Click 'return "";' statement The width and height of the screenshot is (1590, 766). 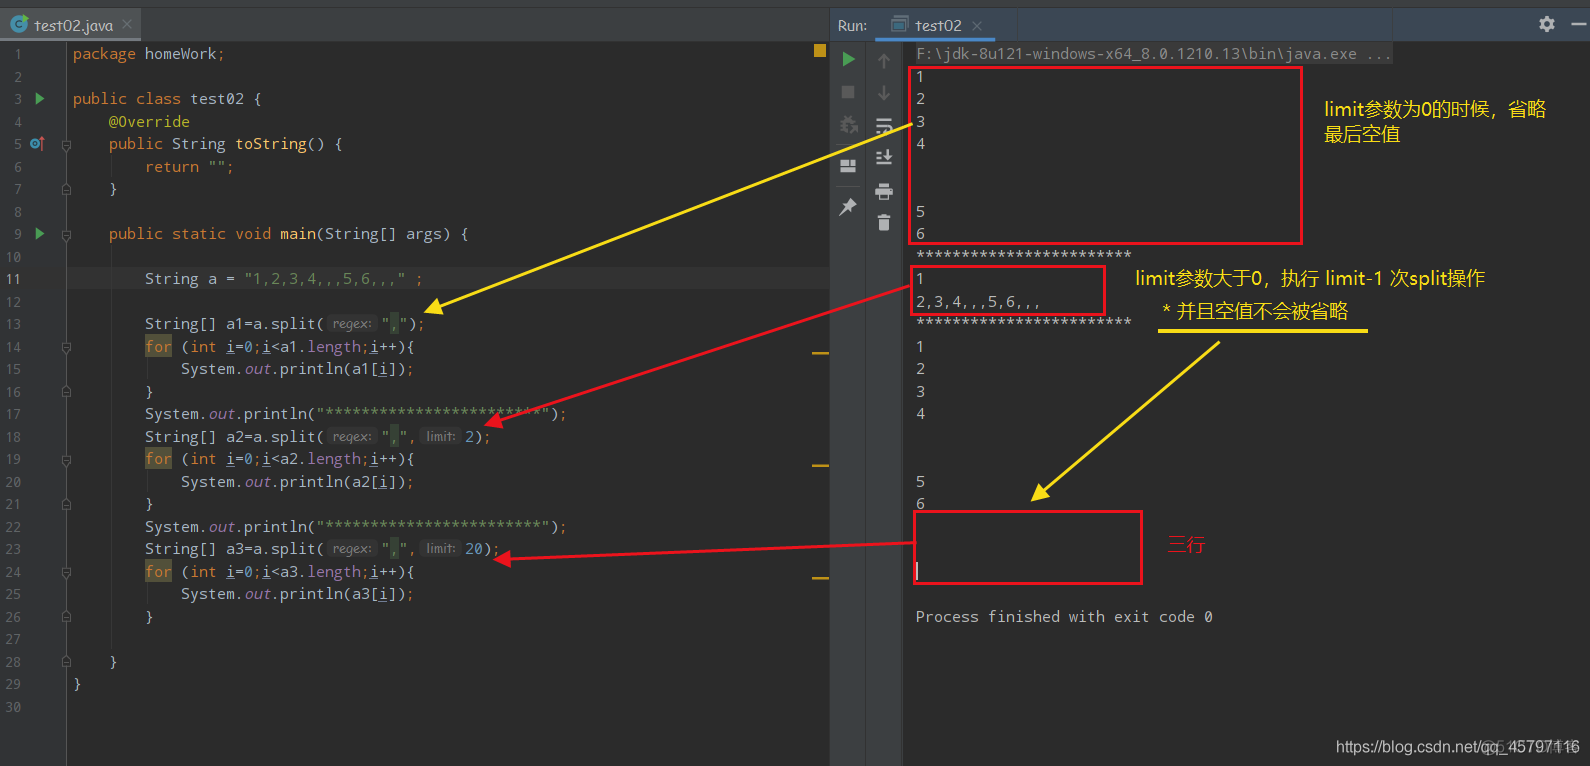coord(189,167)
